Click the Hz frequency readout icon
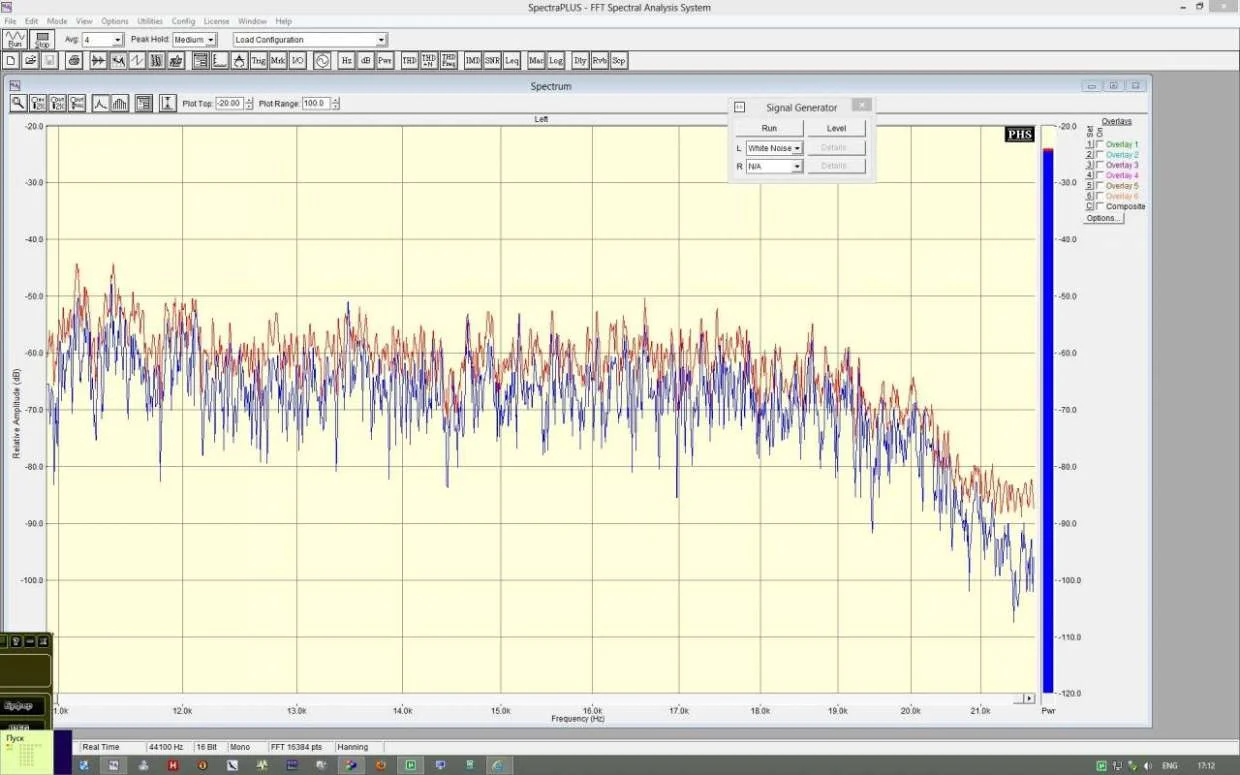 tap(346, 61)
